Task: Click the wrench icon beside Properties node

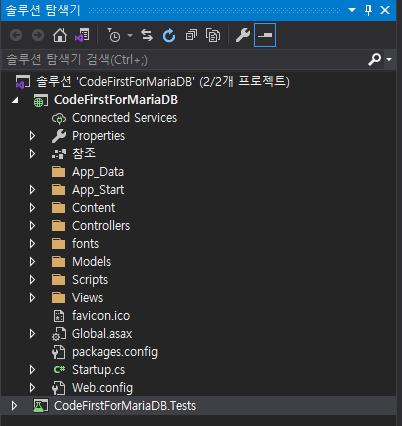Action: (x=59, y=136)
